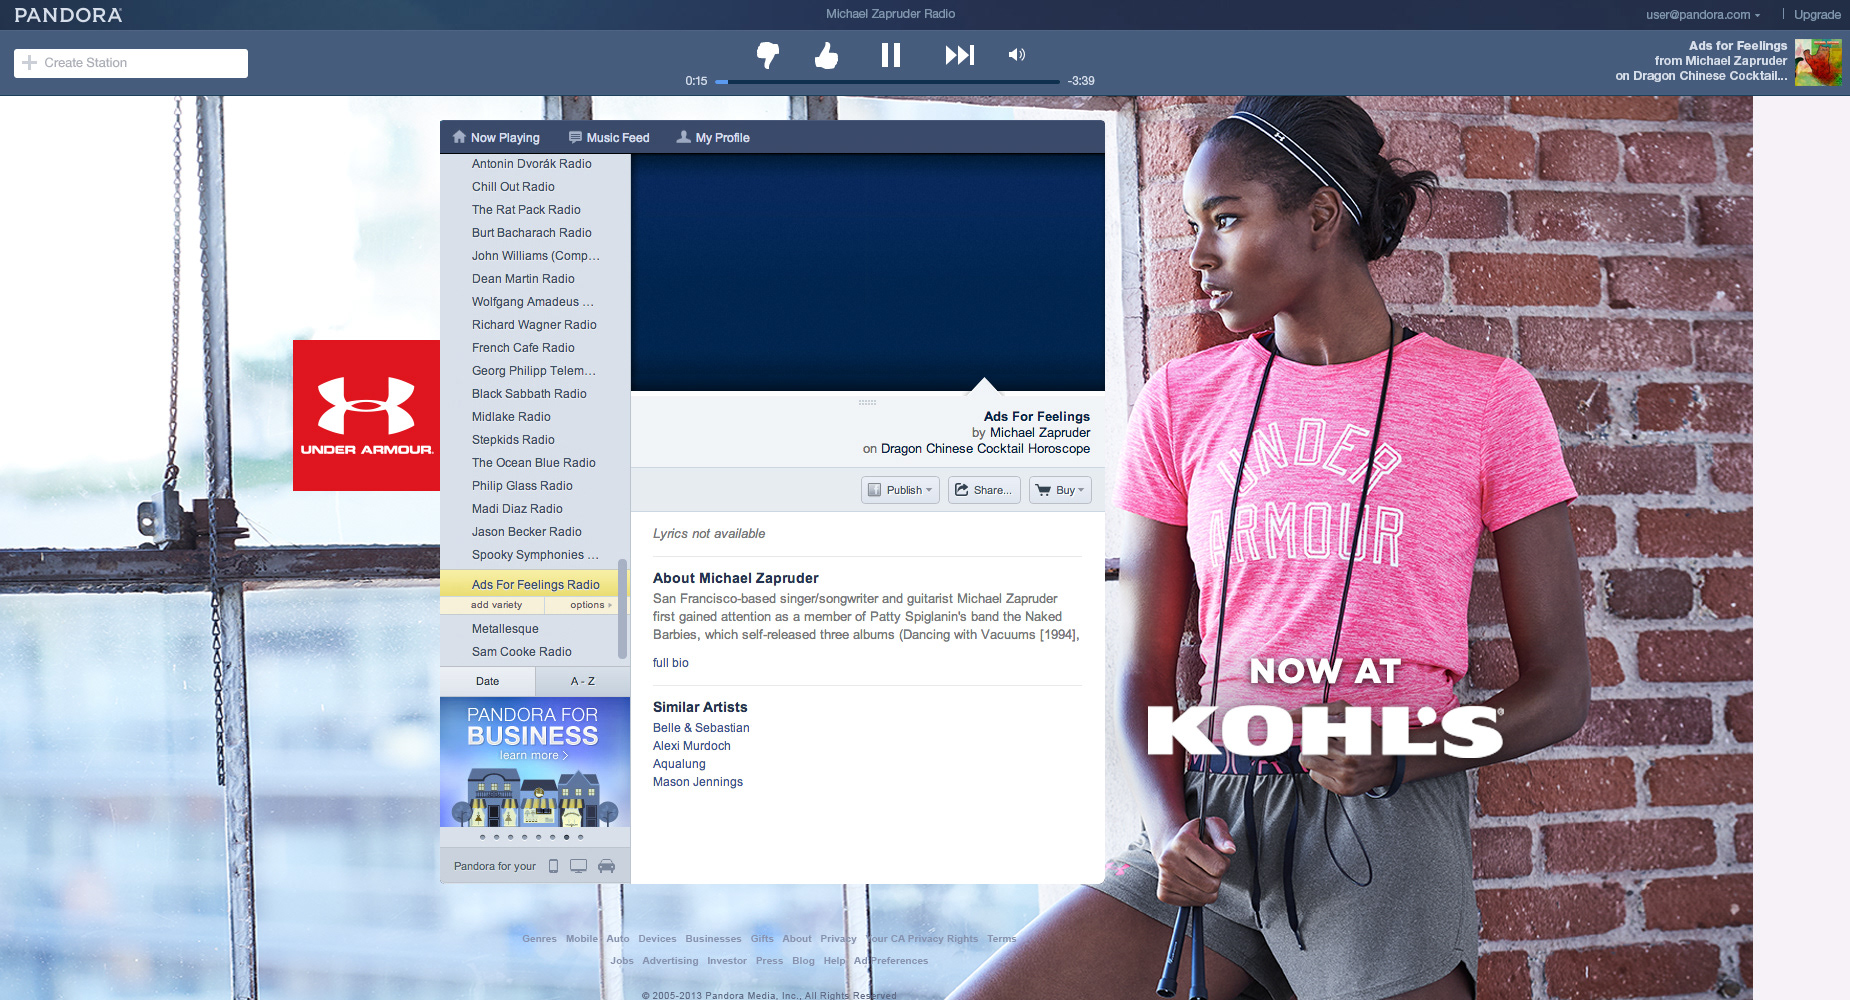Viewport: 1850px width, 1000px height.
Task: Select Metallesque station
Action: pyautogui.click(x=505, y=629)
